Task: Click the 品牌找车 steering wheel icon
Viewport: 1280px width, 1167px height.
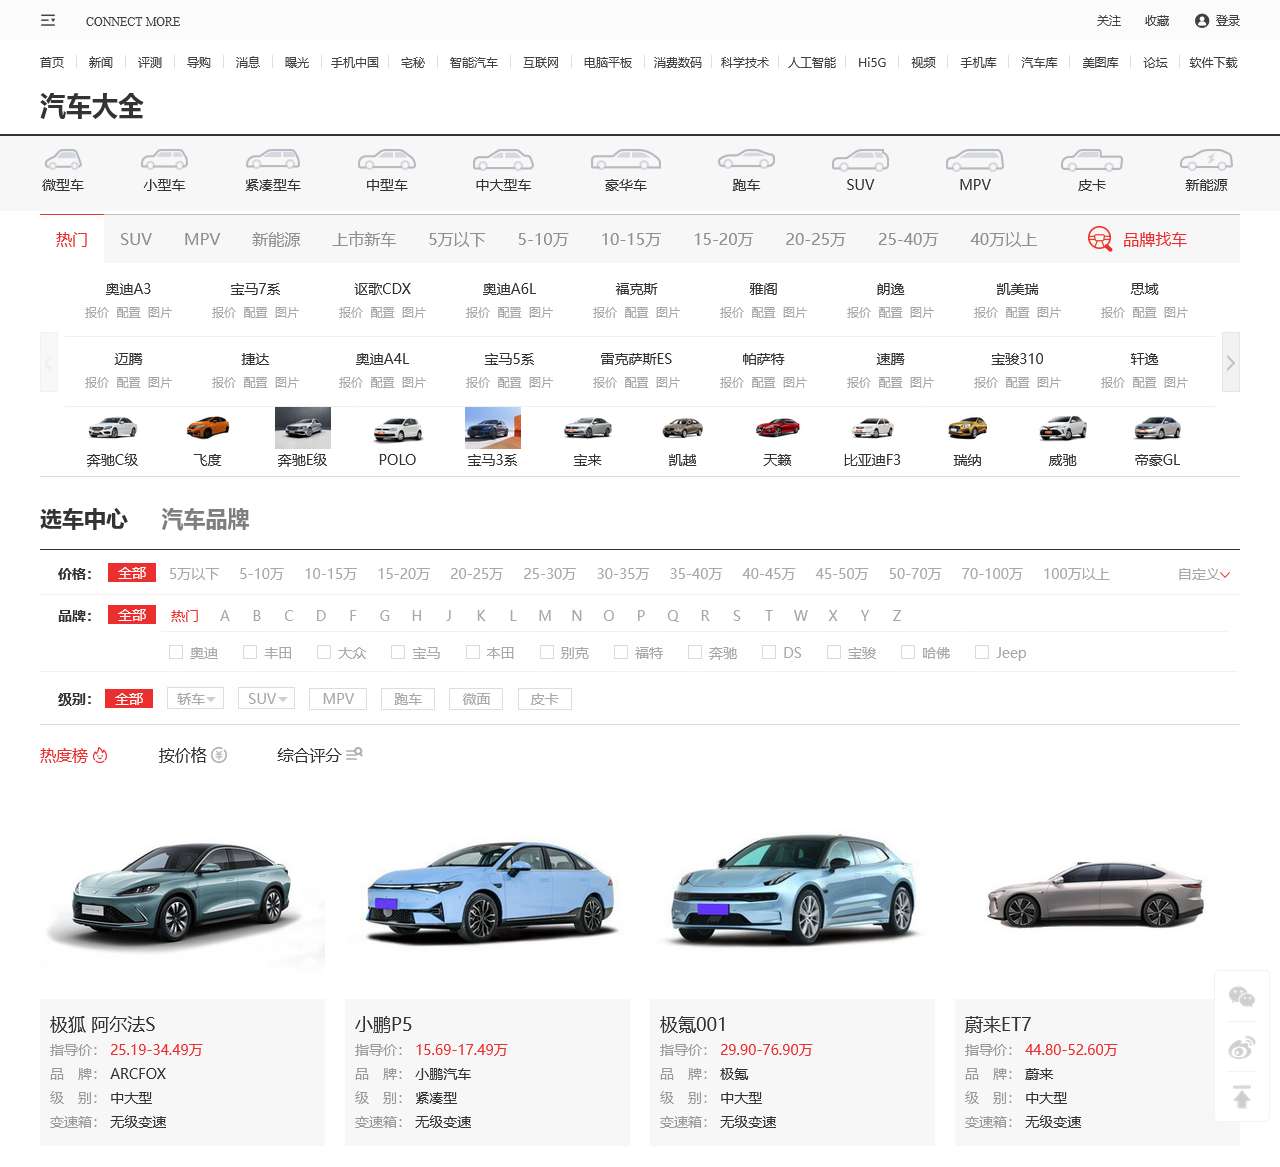Action: click(x=1100, y=239)
